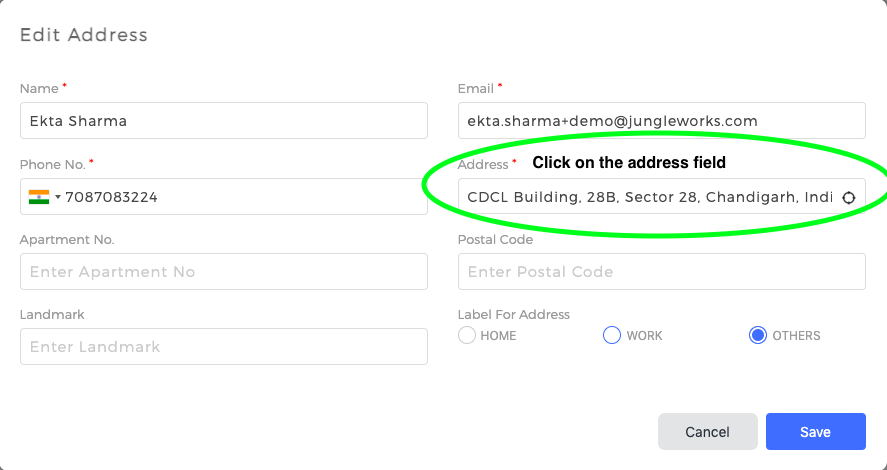Click the Postal Code field label

point(496,240)
